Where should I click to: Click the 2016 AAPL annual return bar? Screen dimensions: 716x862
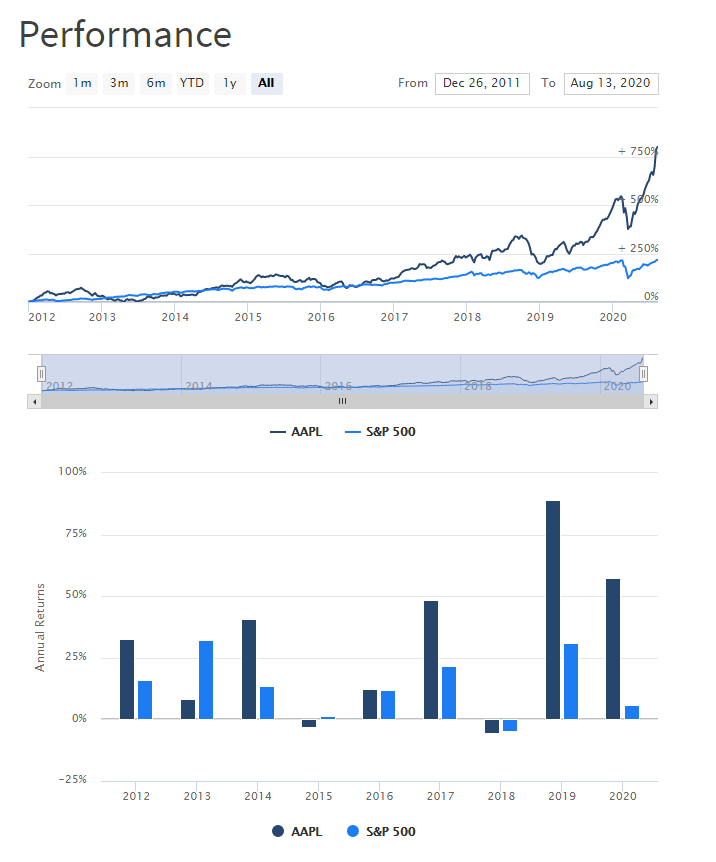[370, 704]
